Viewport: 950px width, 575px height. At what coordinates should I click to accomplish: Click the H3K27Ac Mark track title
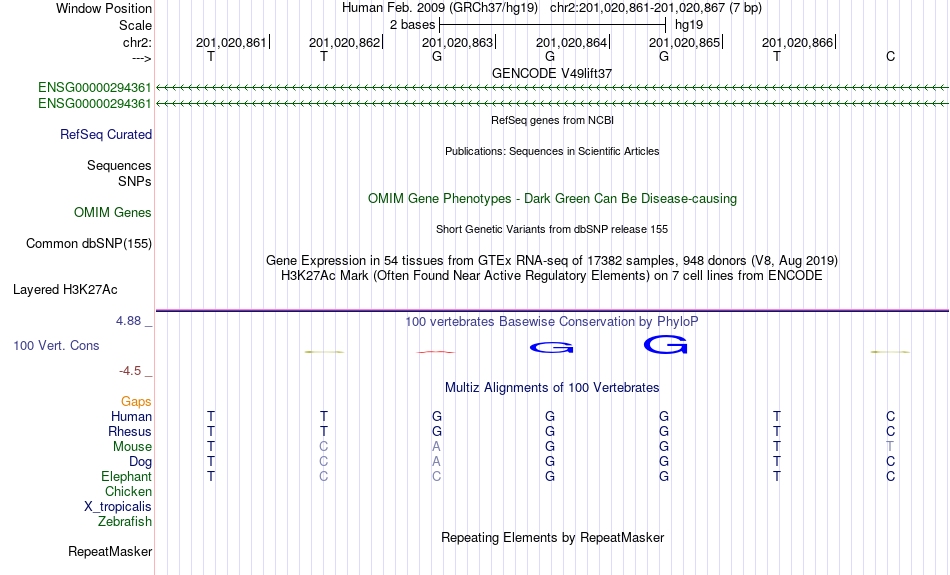point(552,276)
